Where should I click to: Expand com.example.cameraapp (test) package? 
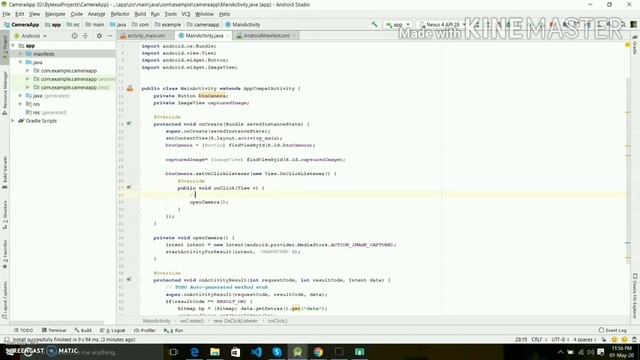(28, 87)
